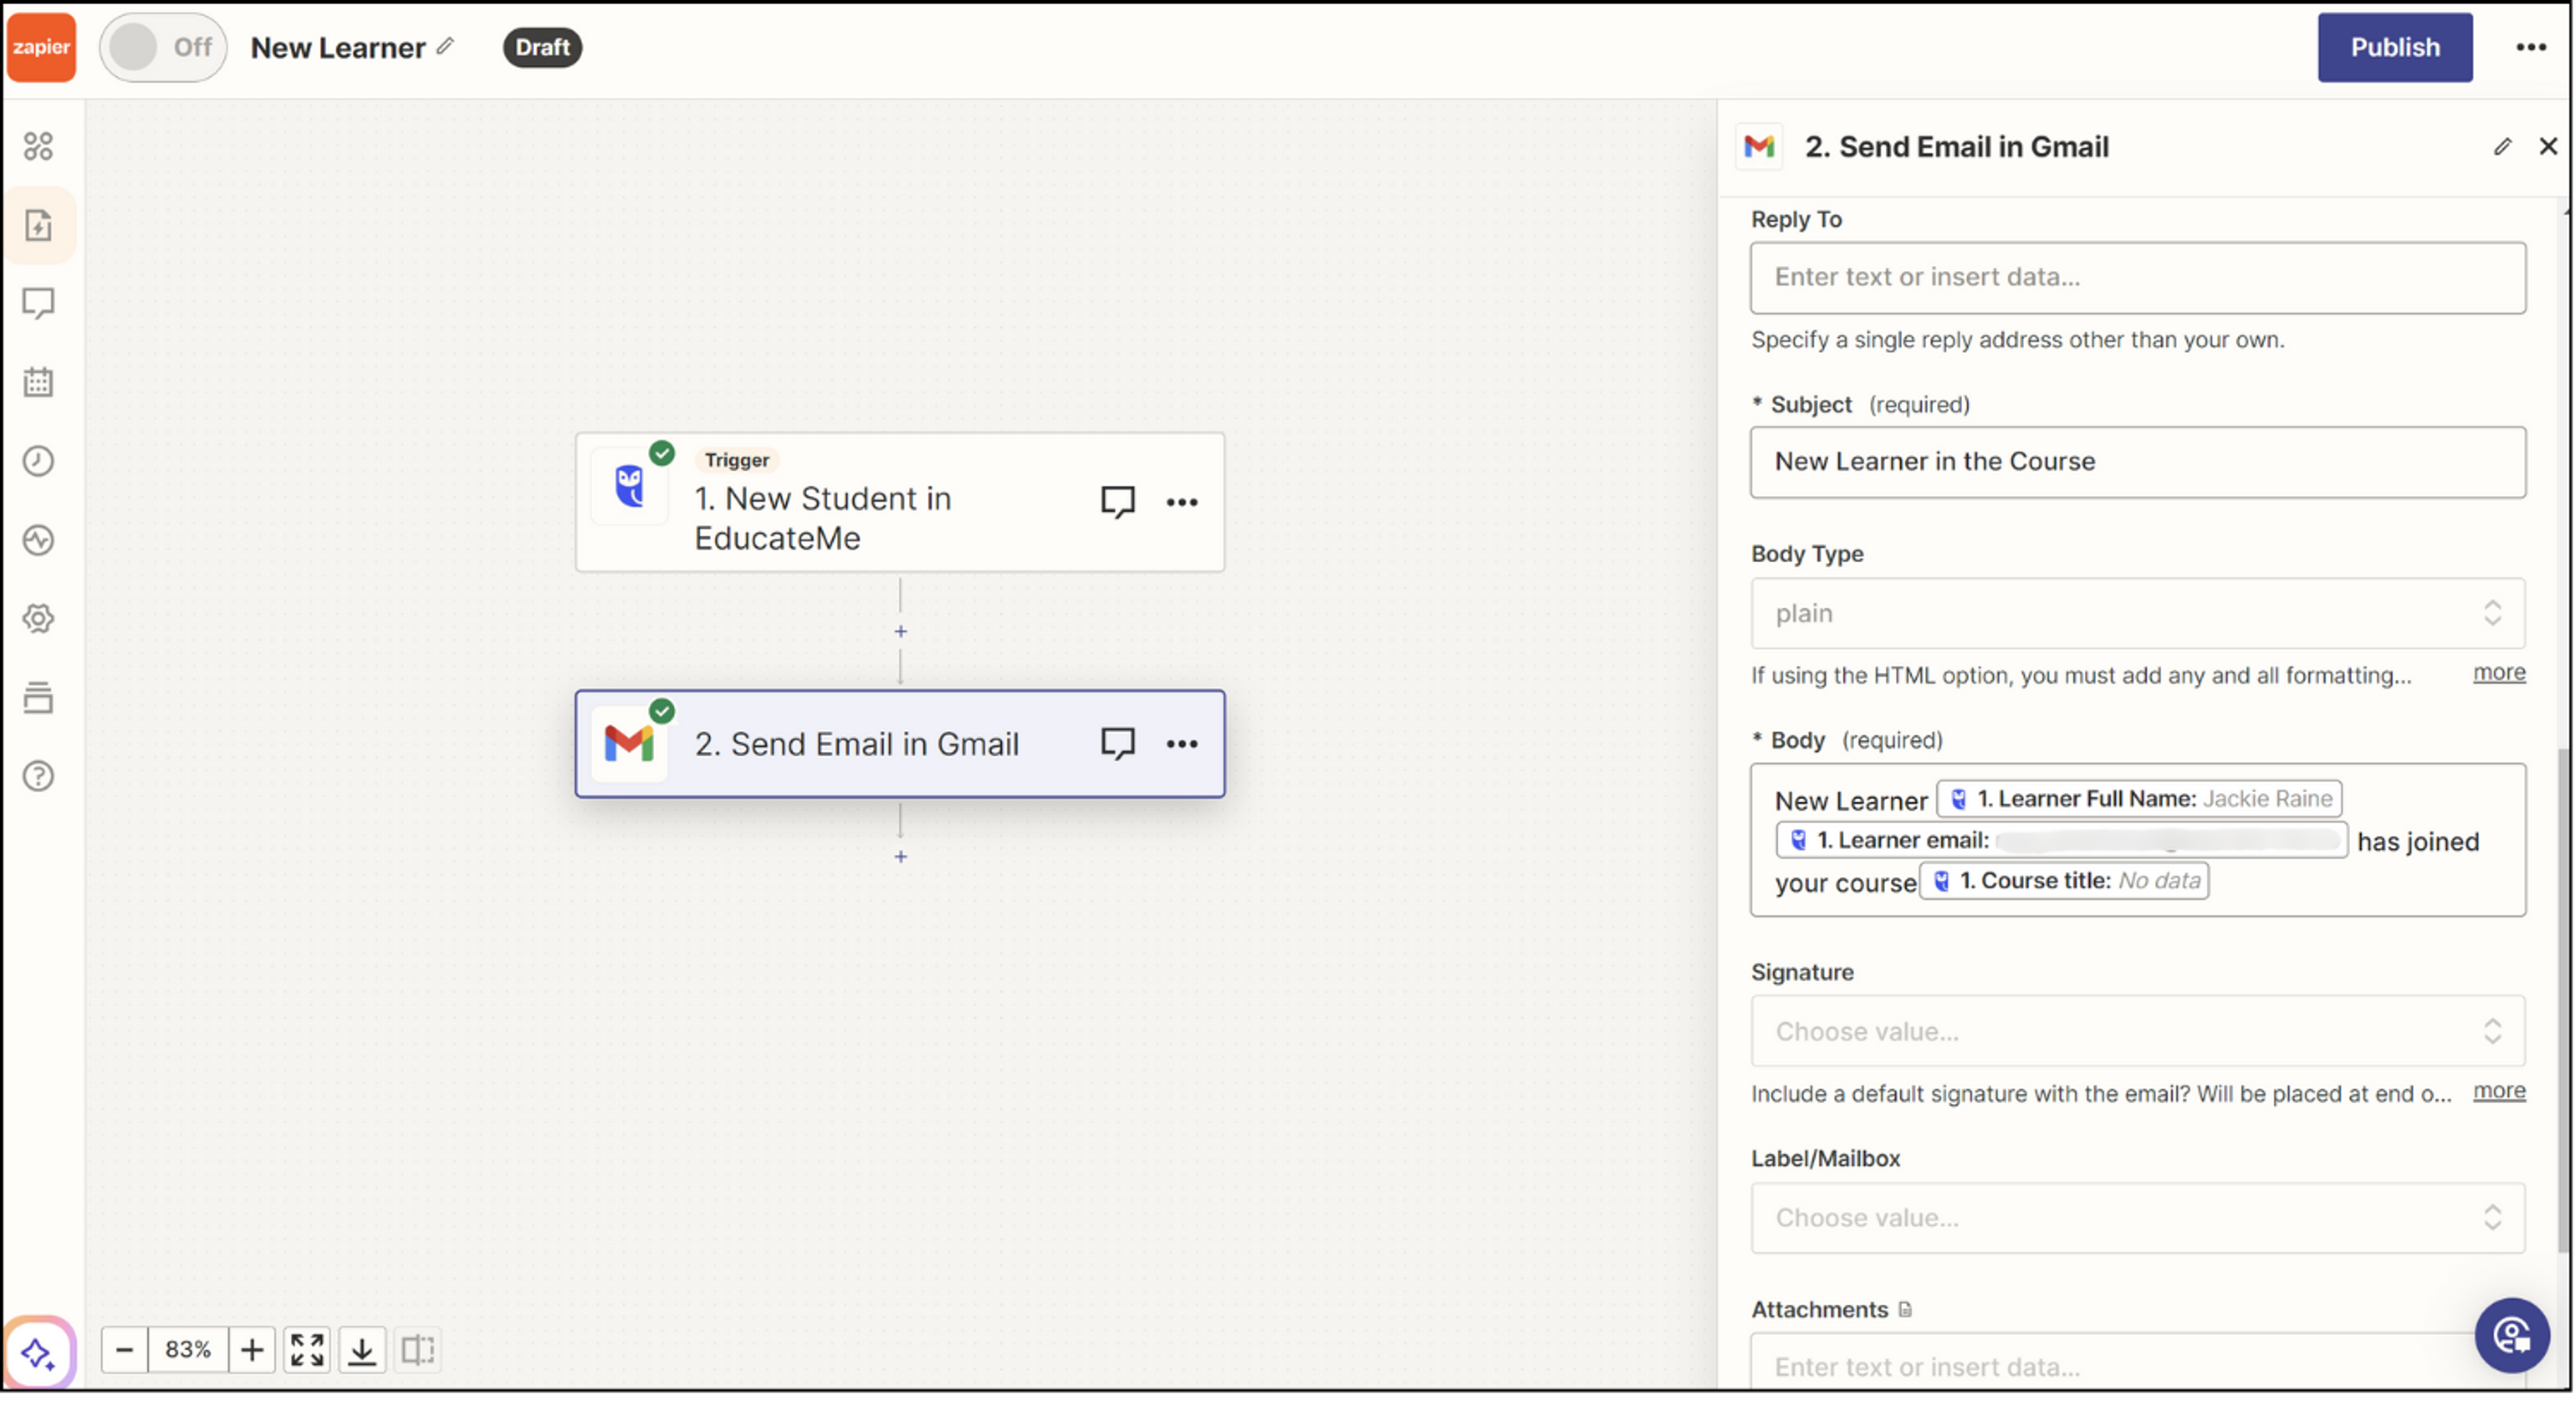Click the Draft status badge

542,47
